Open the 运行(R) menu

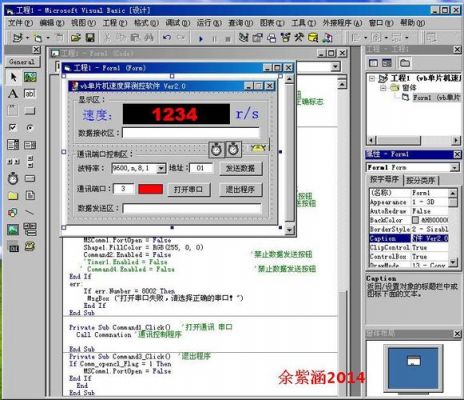(x=209, y=23)
